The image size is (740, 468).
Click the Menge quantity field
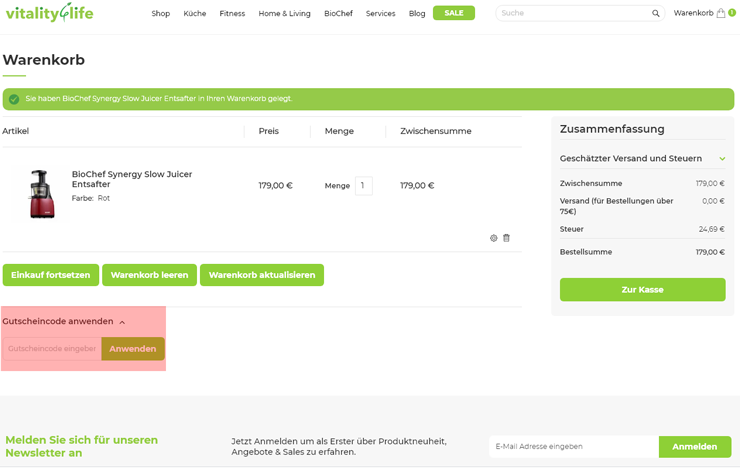tap(363, 186)
